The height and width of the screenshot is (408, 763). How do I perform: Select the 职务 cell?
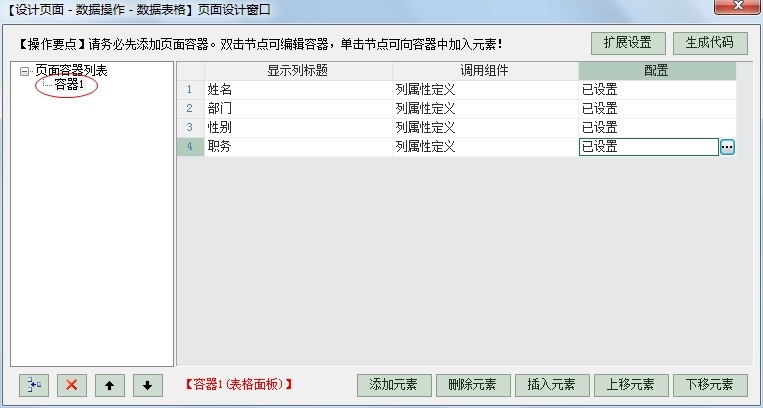298,147
